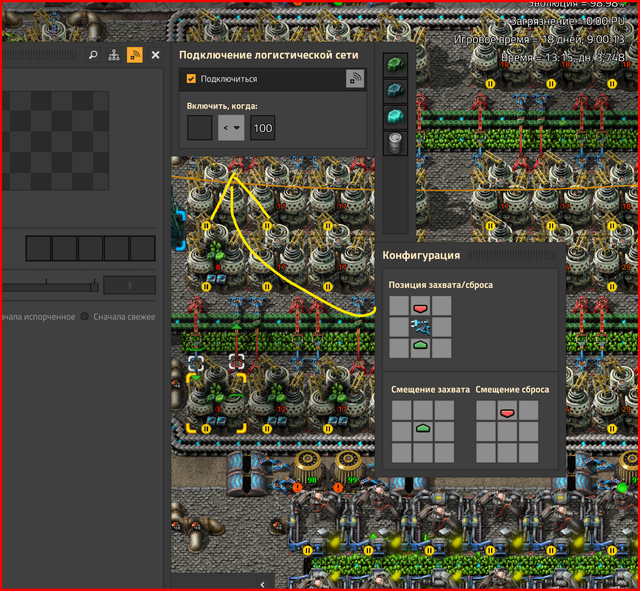The image size is (640, 591).
Task: Click the barrel labeled 98
Action: point(307,468)
